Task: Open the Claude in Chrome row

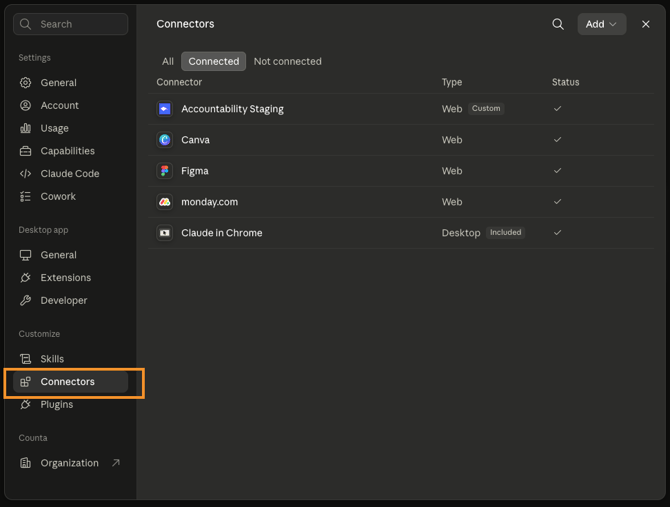Action: (401, 233)
